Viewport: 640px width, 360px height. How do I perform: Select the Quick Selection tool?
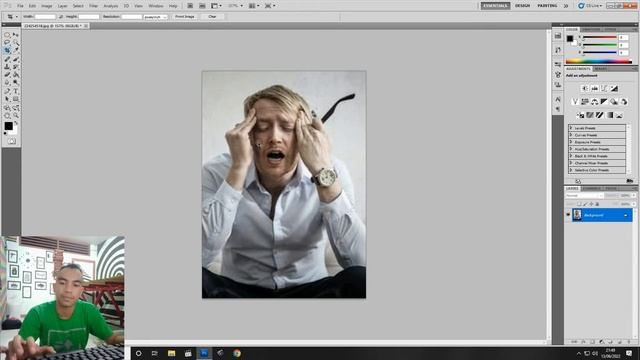point(16,42)
